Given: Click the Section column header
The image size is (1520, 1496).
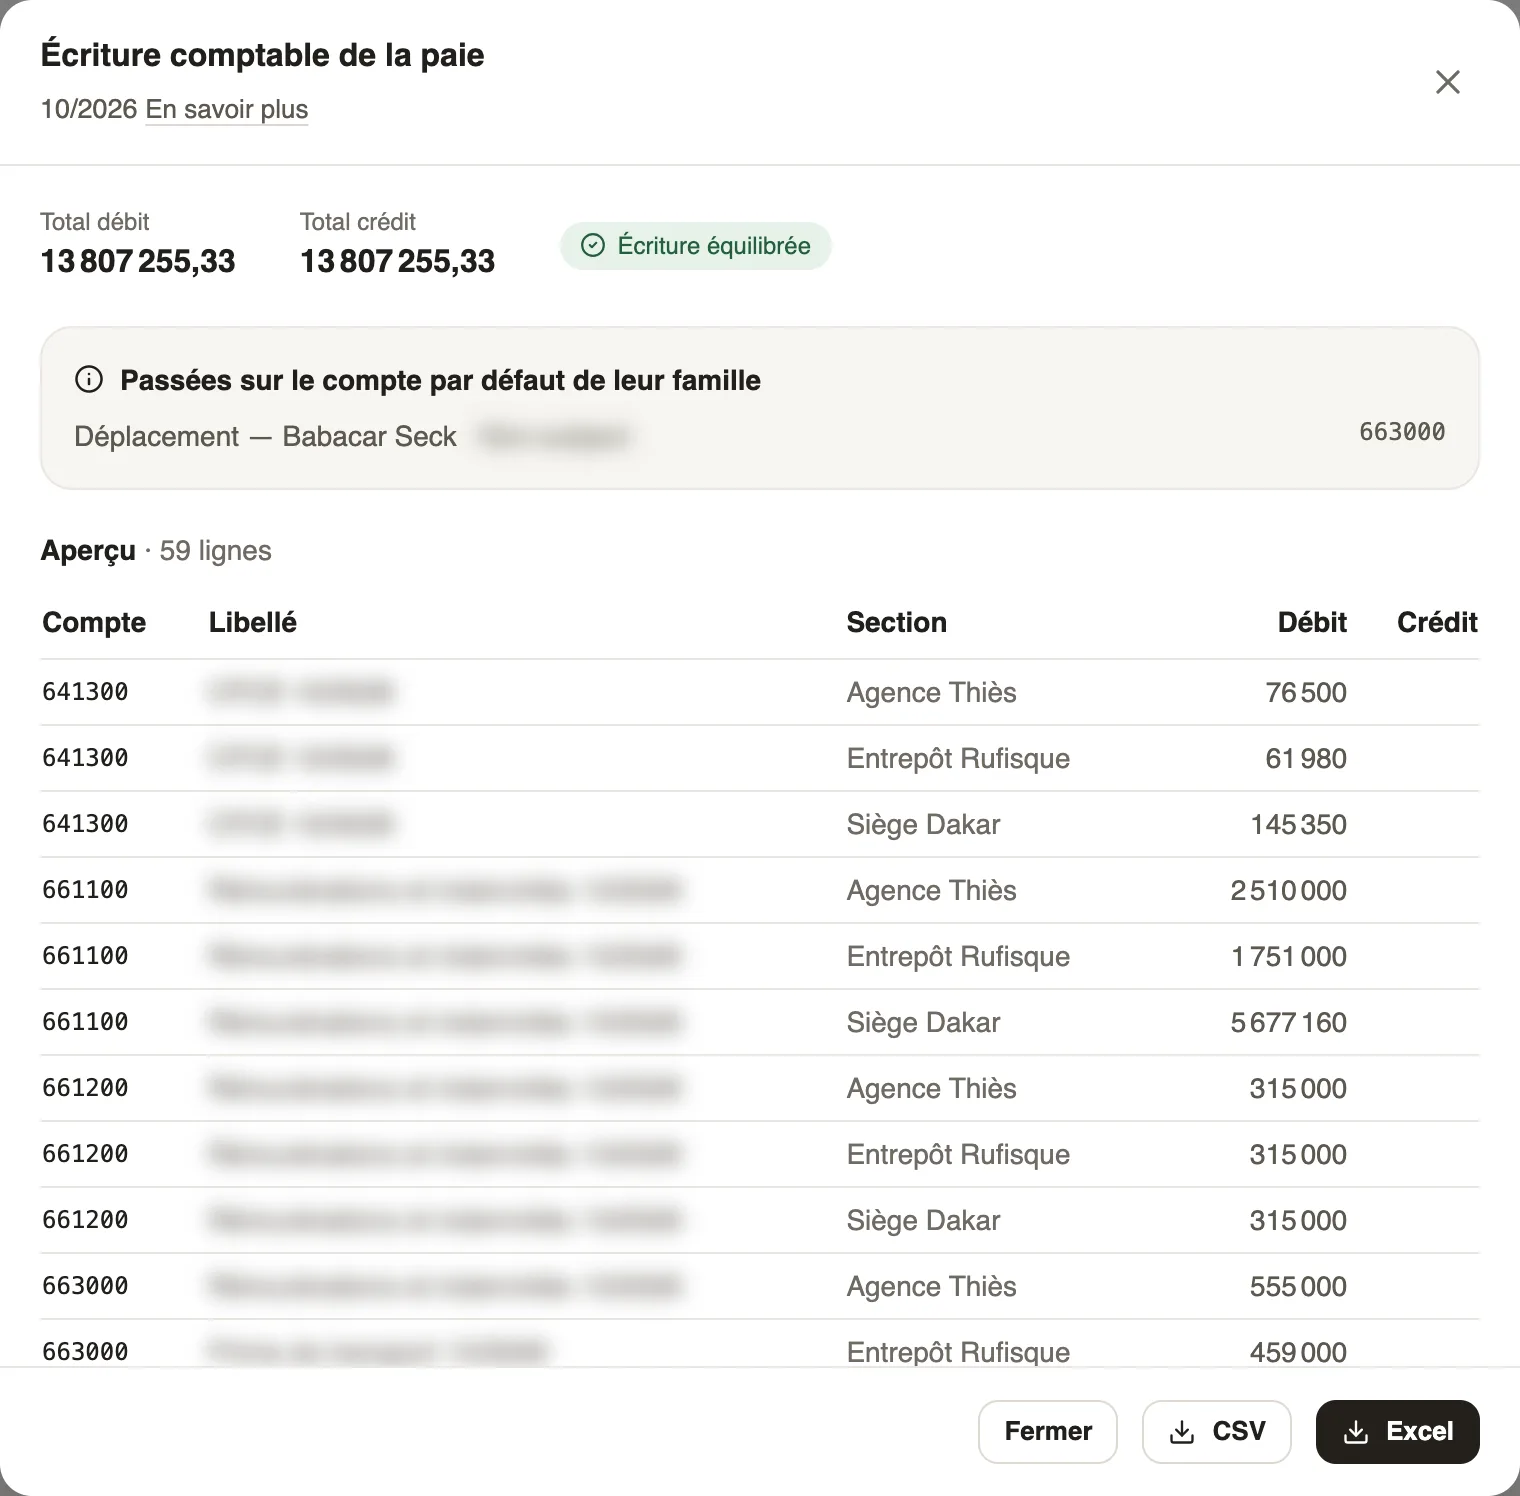Looking at the screenshot, I should point(897,622).
